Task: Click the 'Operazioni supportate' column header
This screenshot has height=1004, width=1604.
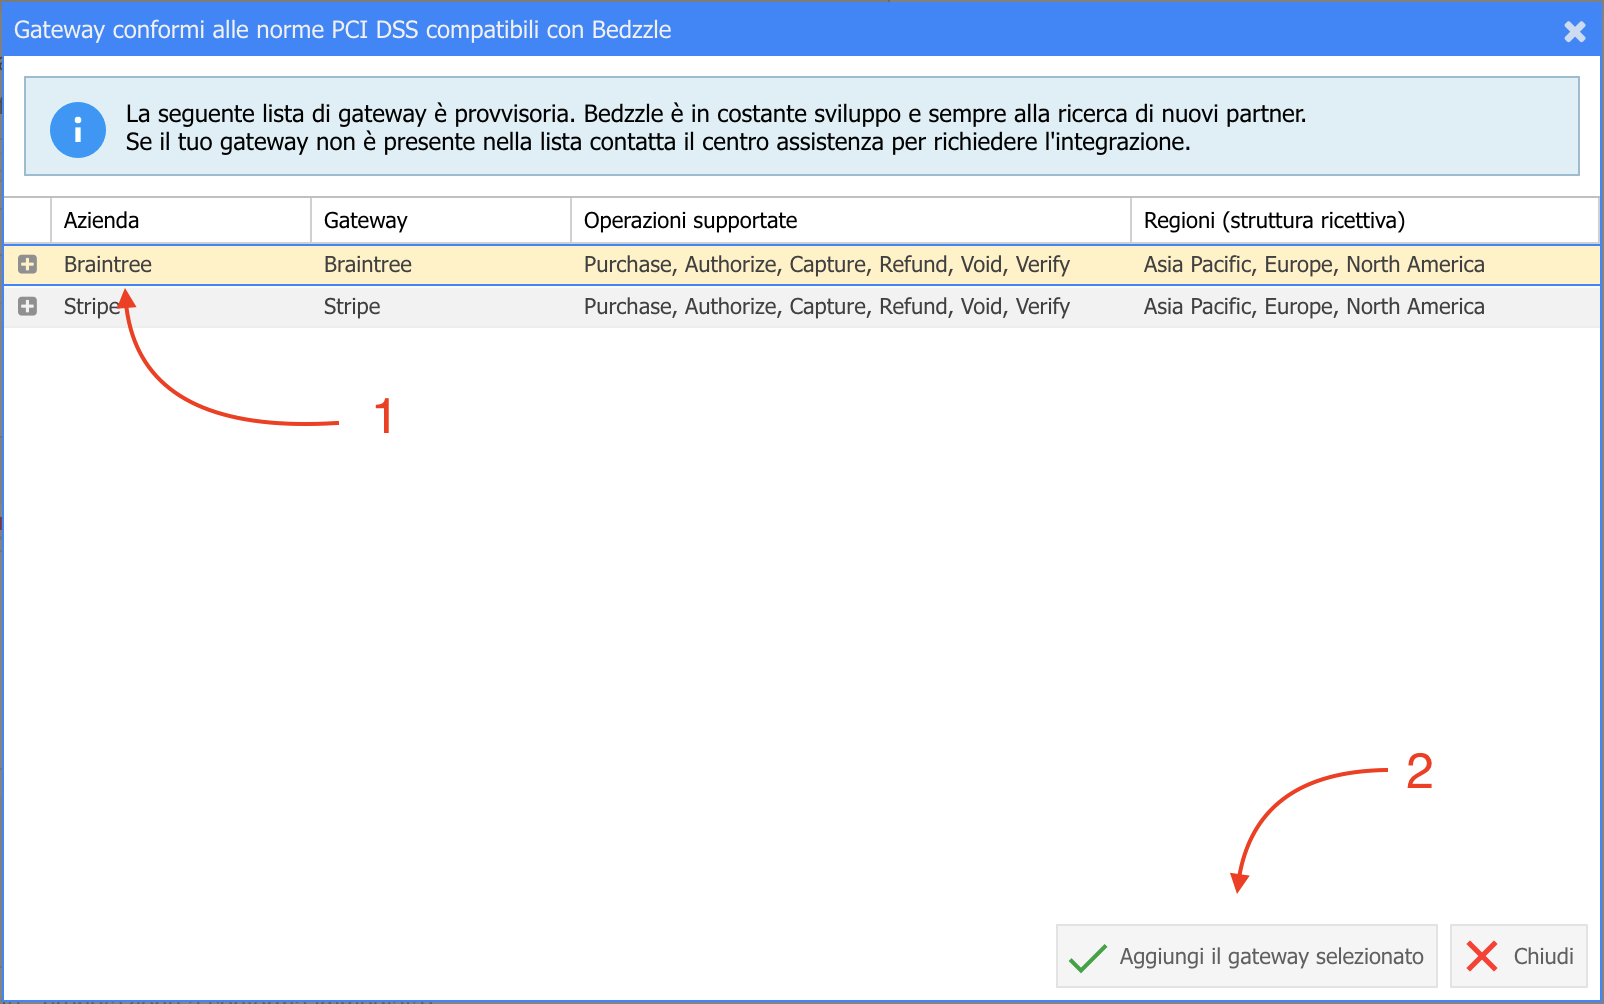Action: click(851, 220)
